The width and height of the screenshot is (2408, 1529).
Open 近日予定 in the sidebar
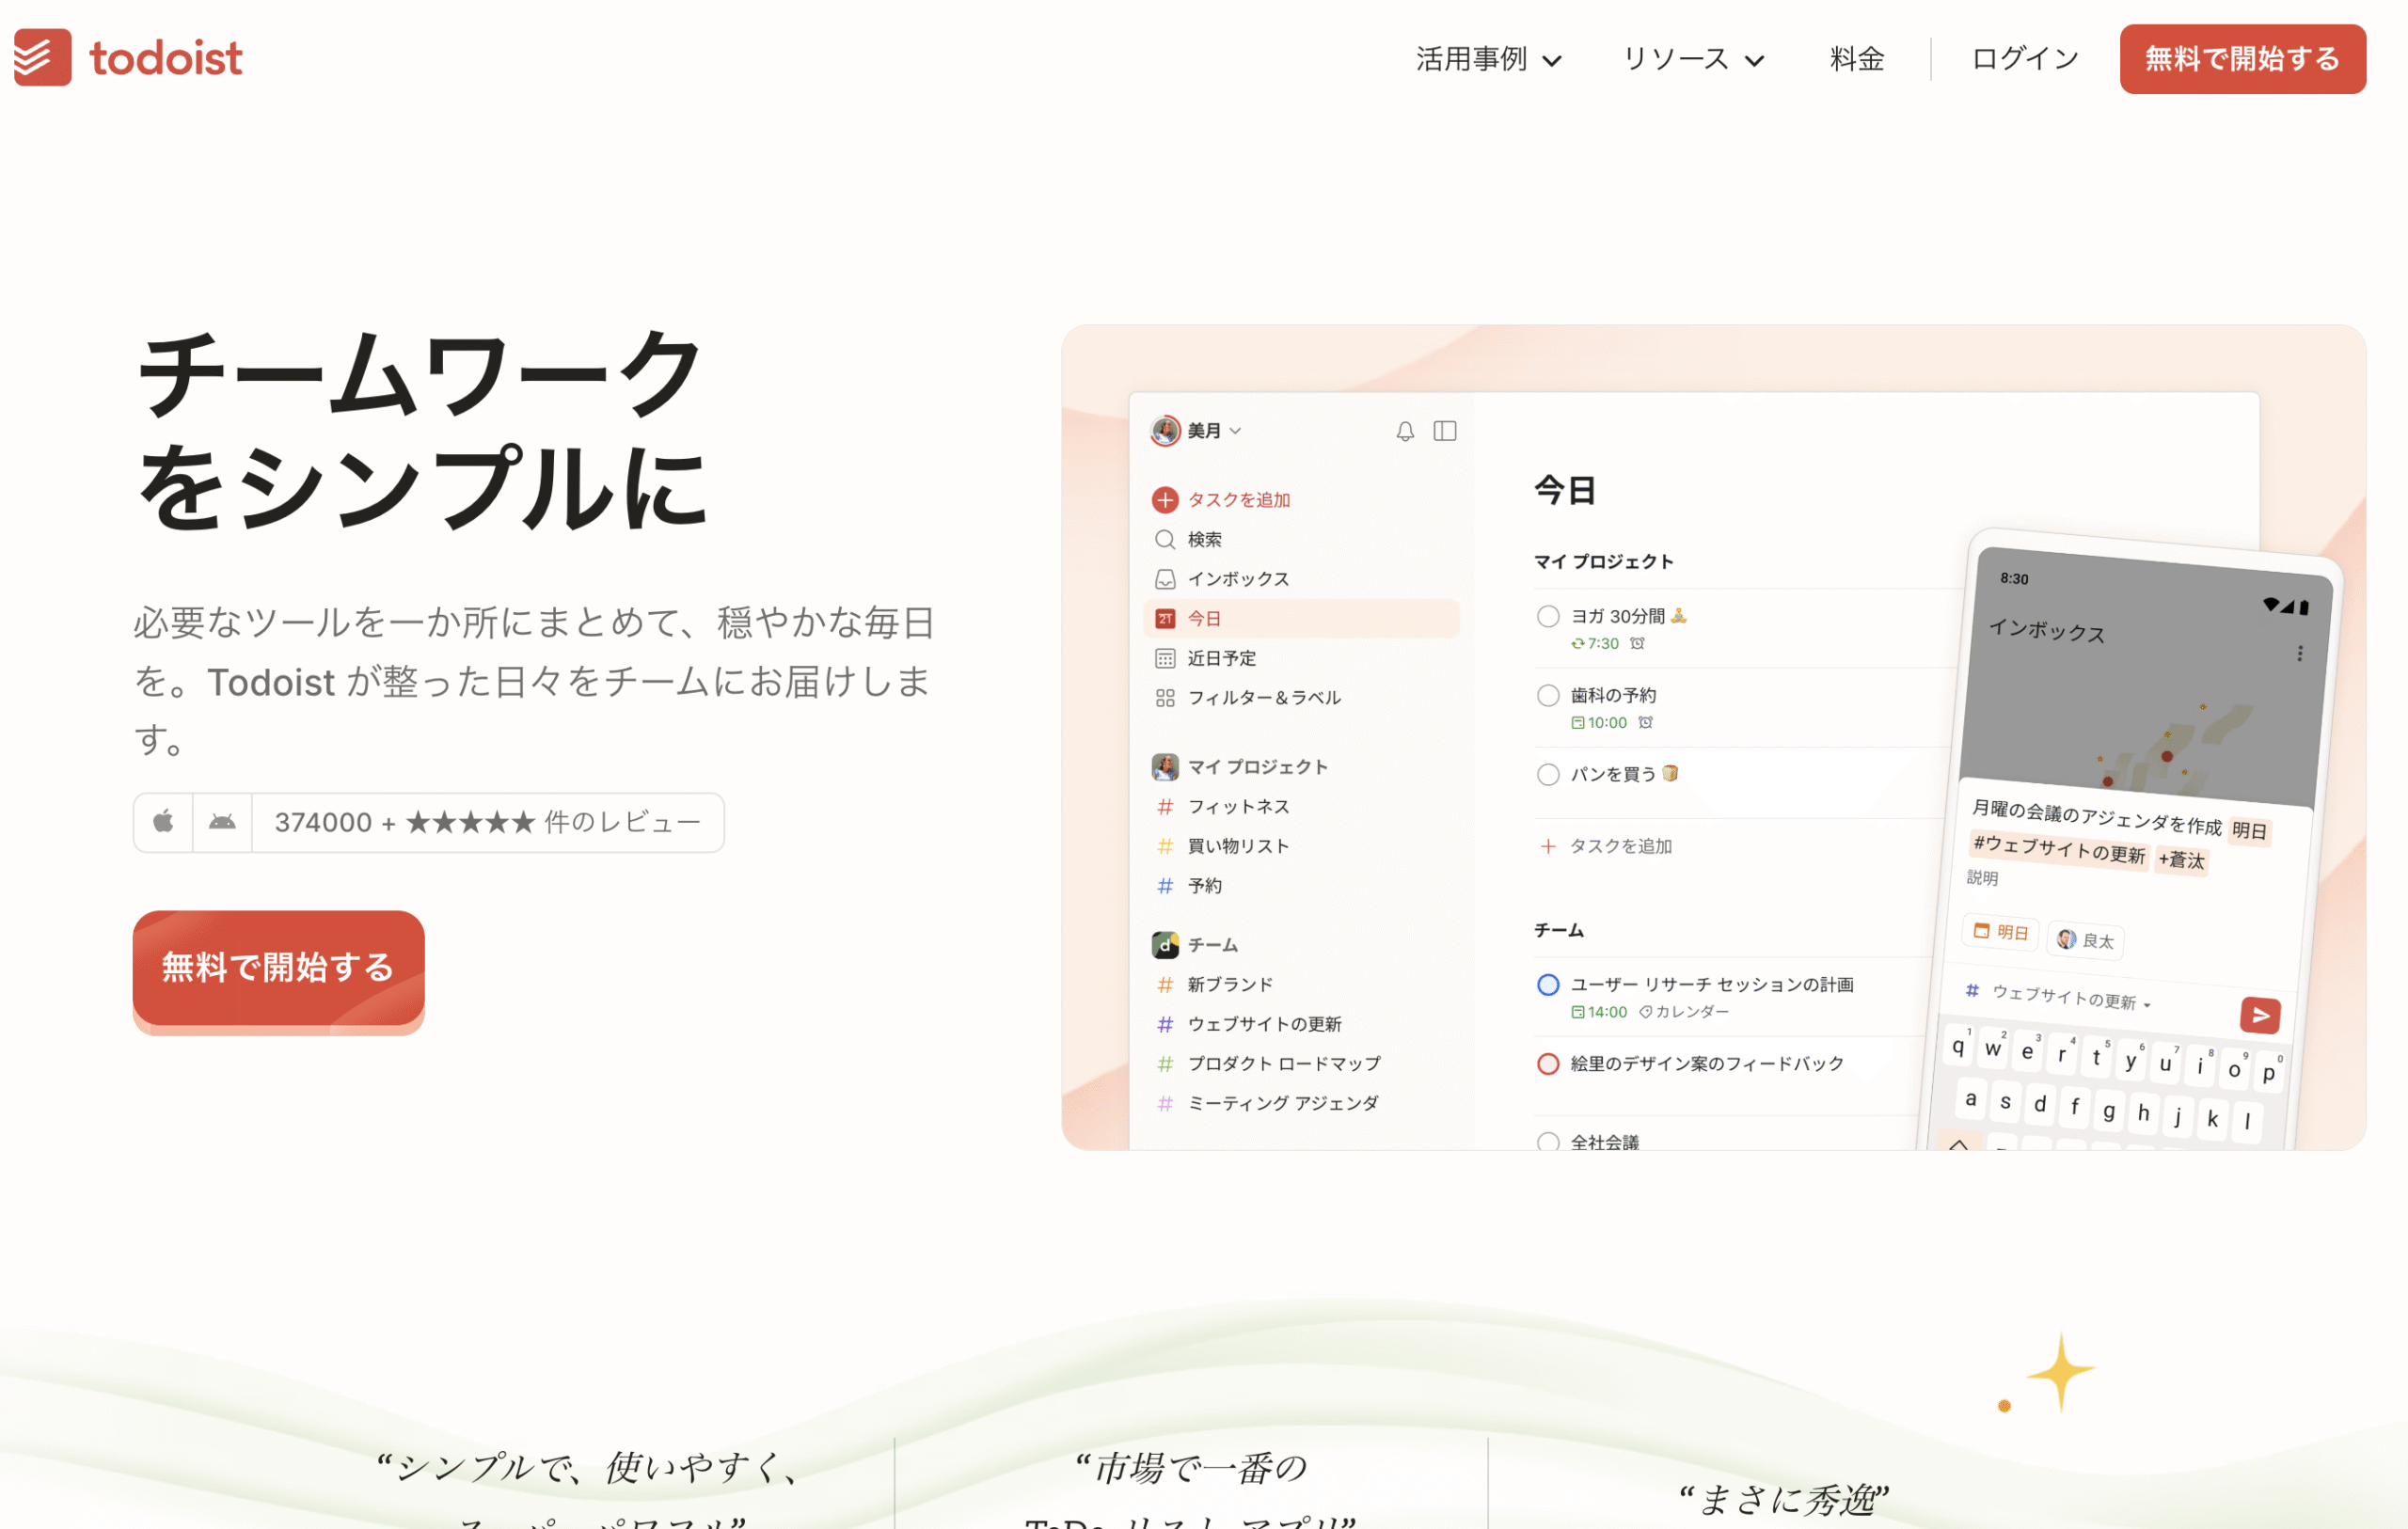(x=1300, y=658)
